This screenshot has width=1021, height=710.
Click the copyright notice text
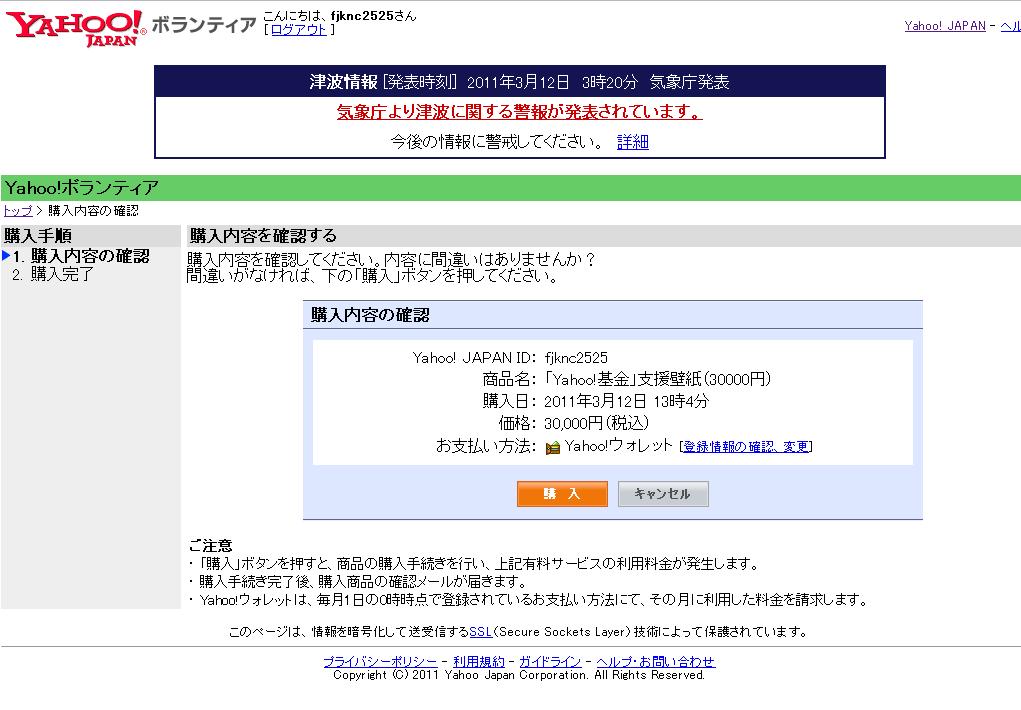tap(519, 675)
